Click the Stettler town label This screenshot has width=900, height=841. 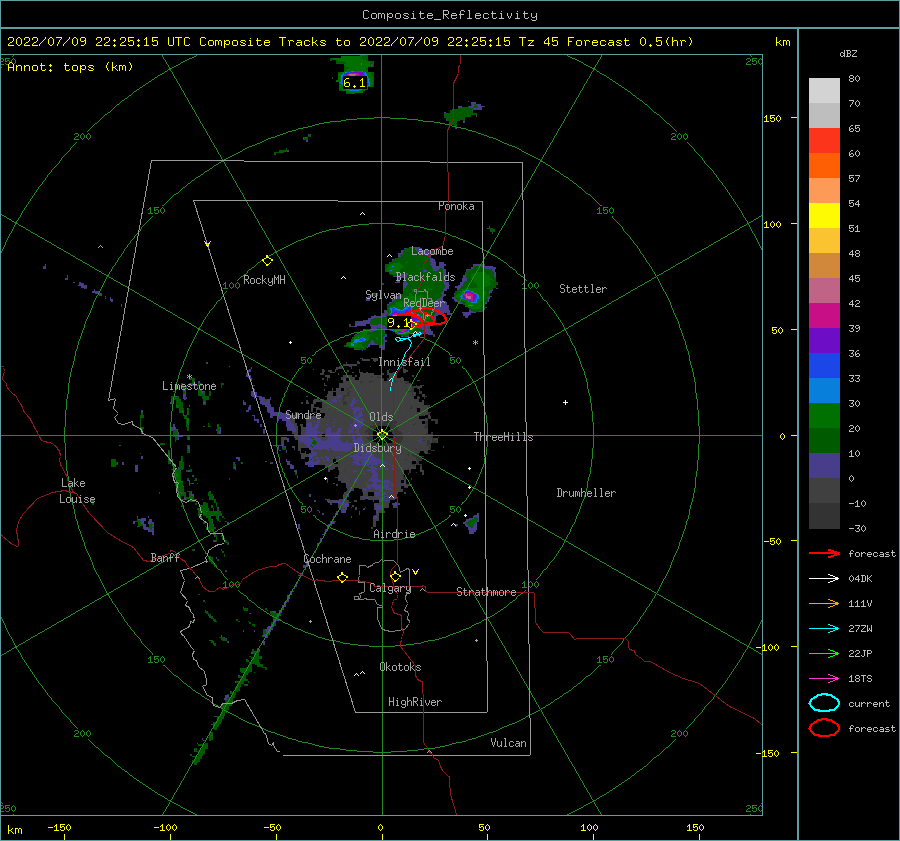(x=583, y=289)
